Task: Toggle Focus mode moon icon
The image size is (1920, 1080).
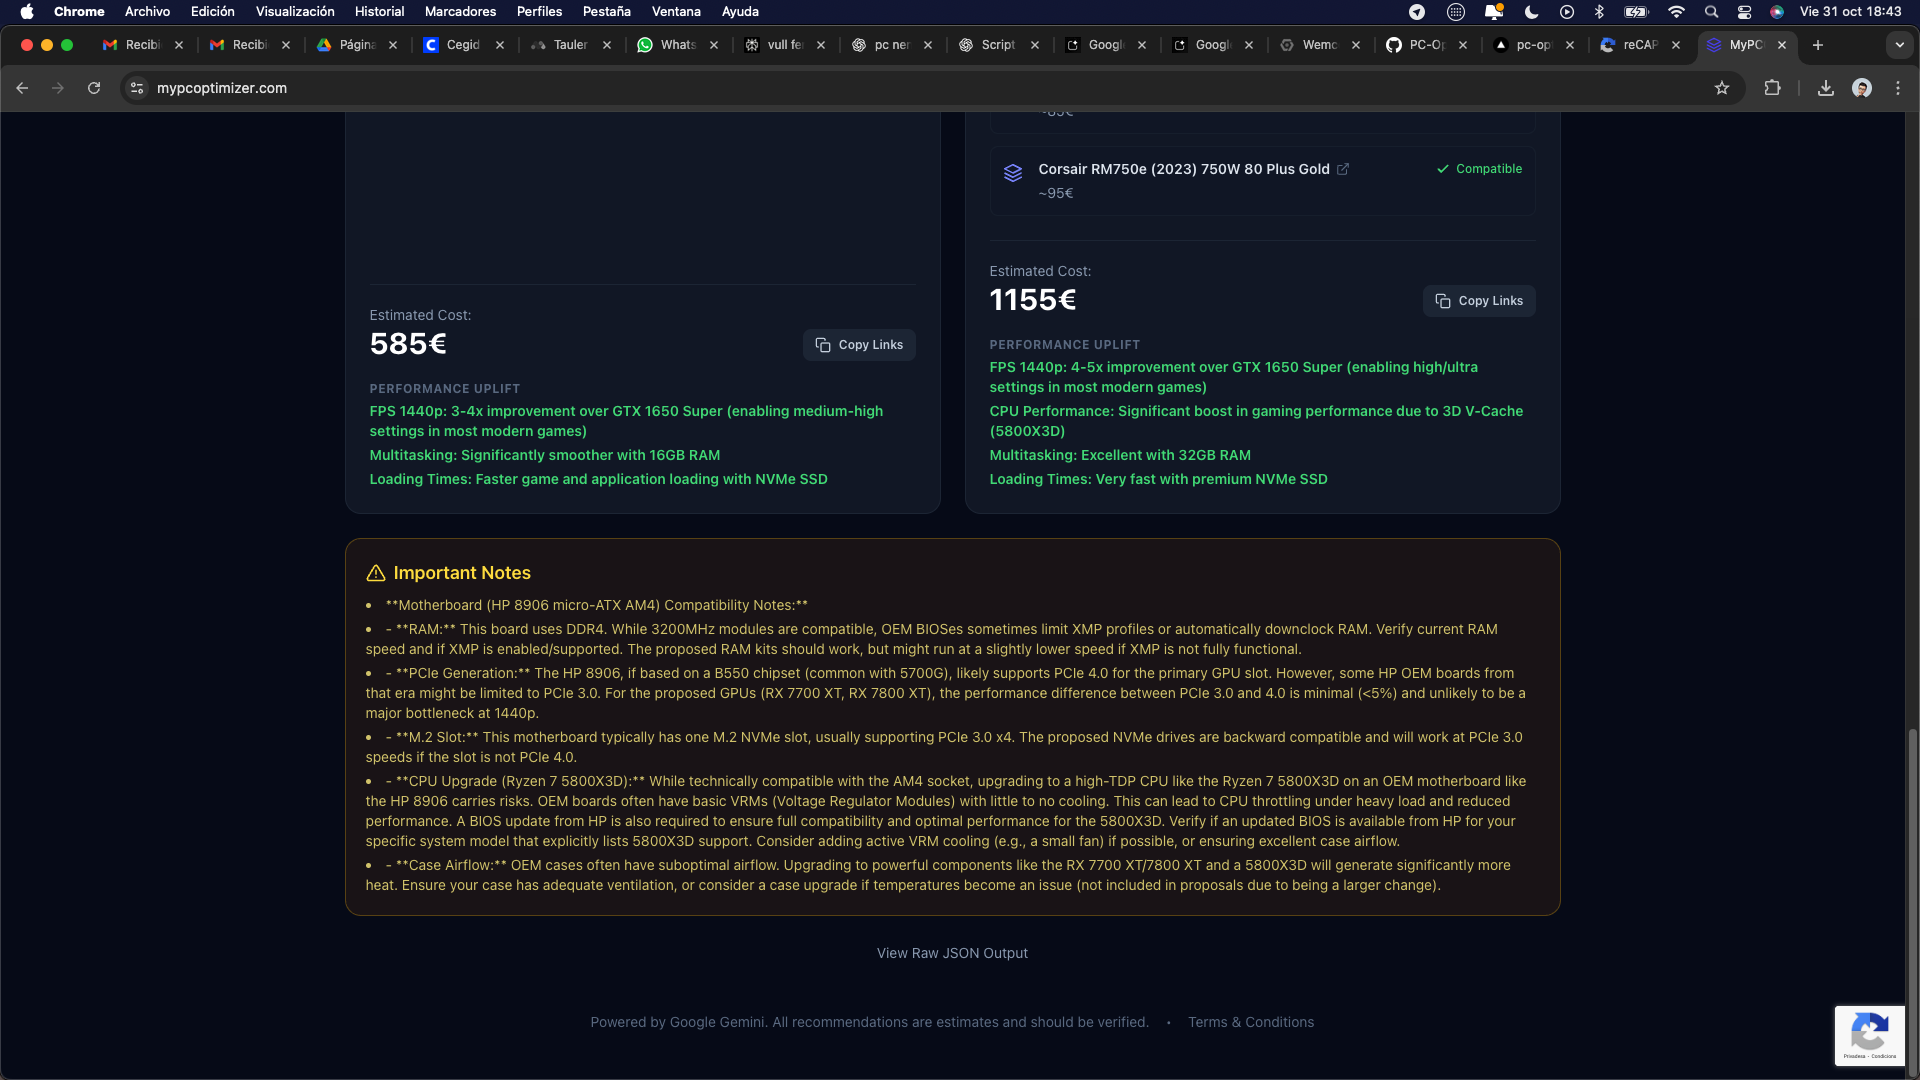Action: click(1531, 12)
